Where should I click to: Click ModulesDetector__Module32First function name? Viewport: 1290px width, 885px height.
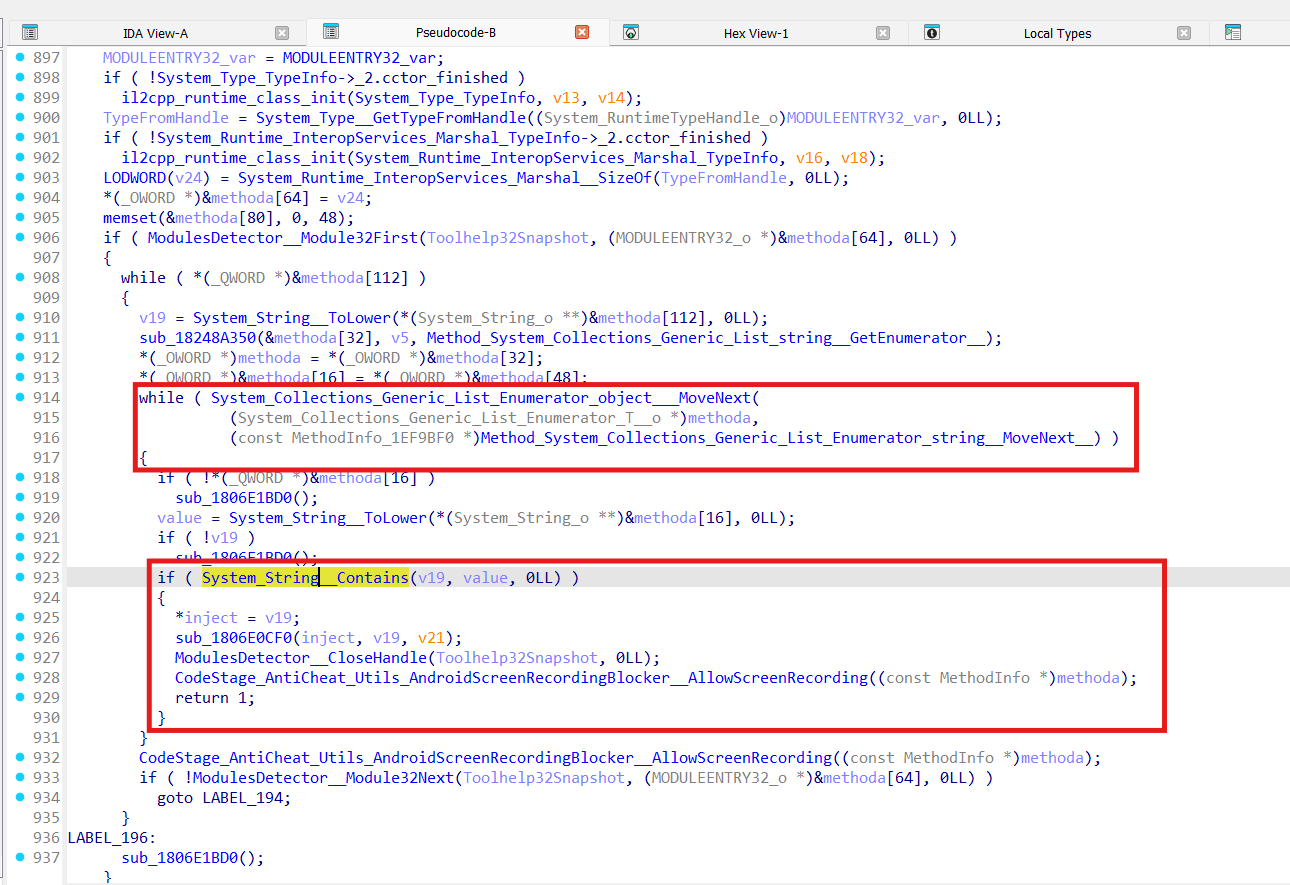coord(287,237)
